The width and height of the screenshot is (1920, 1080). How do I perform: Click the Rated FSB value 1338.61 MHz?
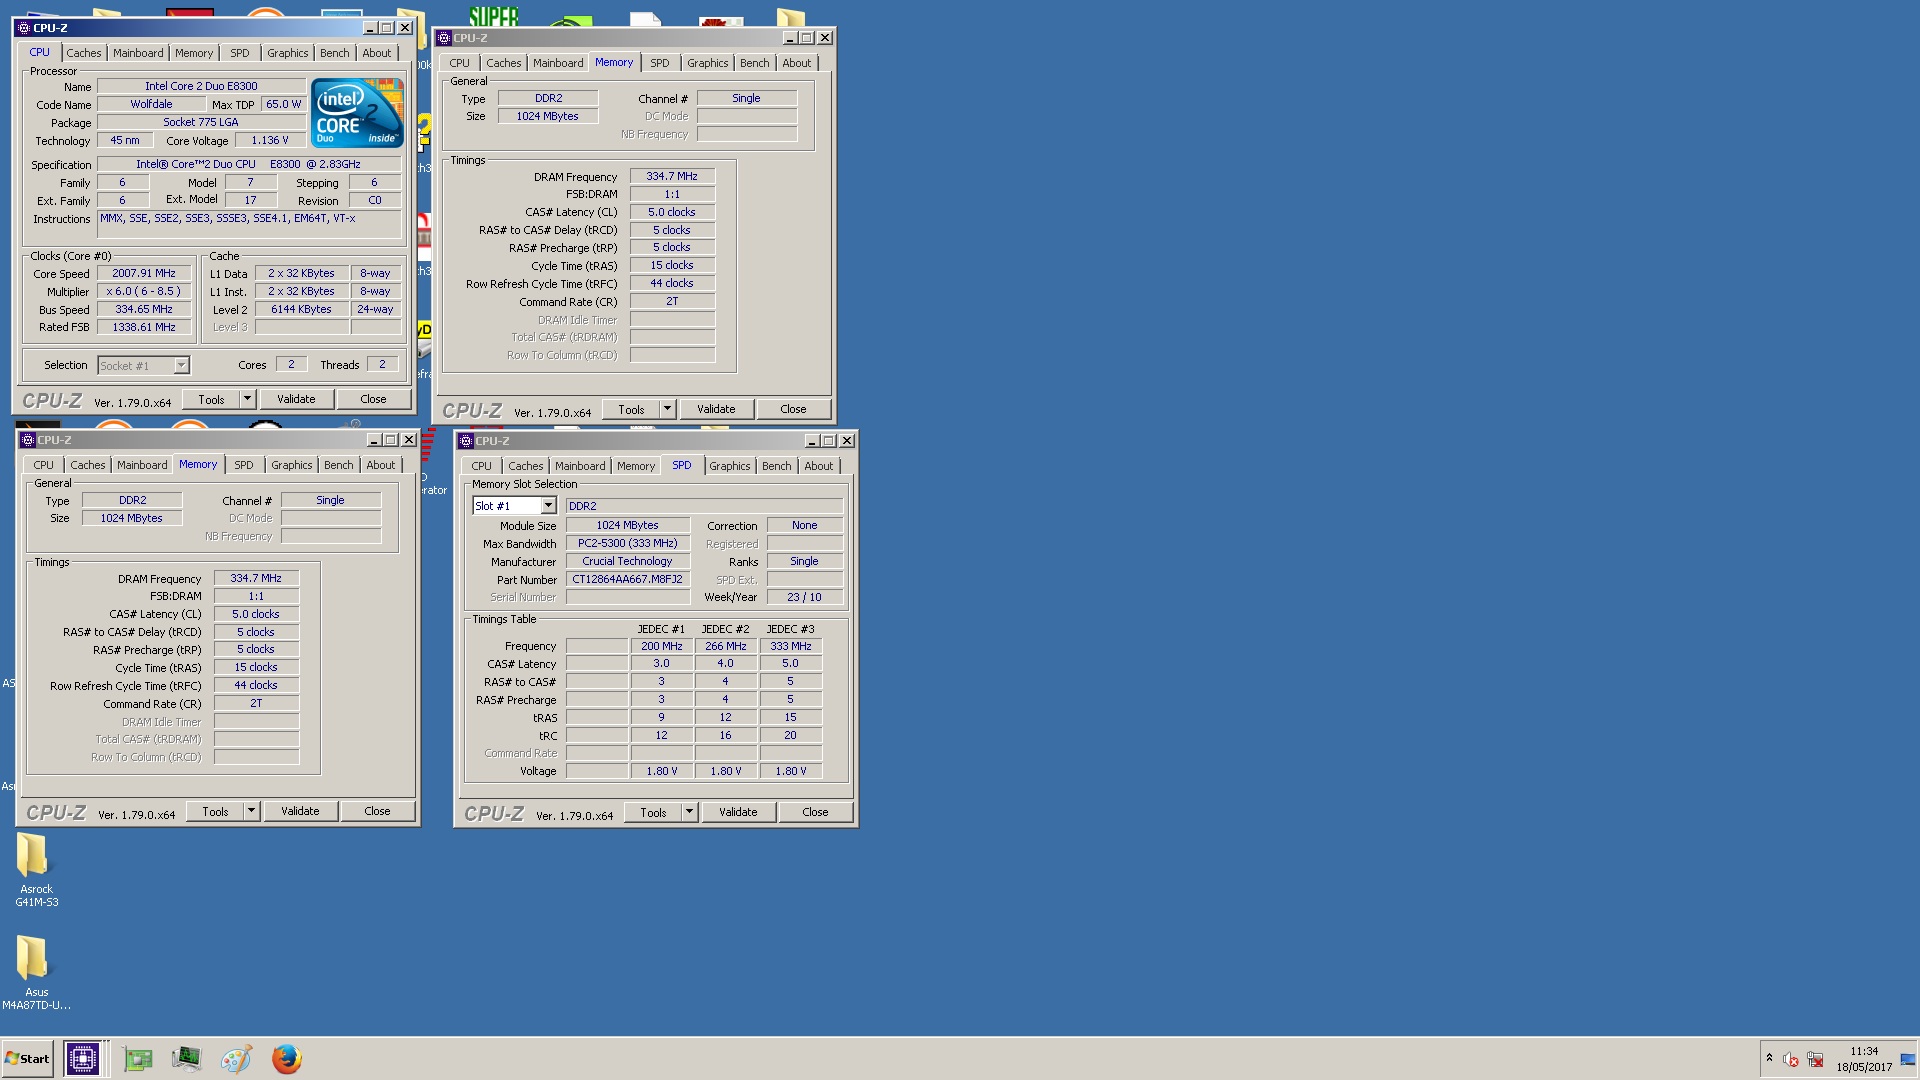pos(144,327)
